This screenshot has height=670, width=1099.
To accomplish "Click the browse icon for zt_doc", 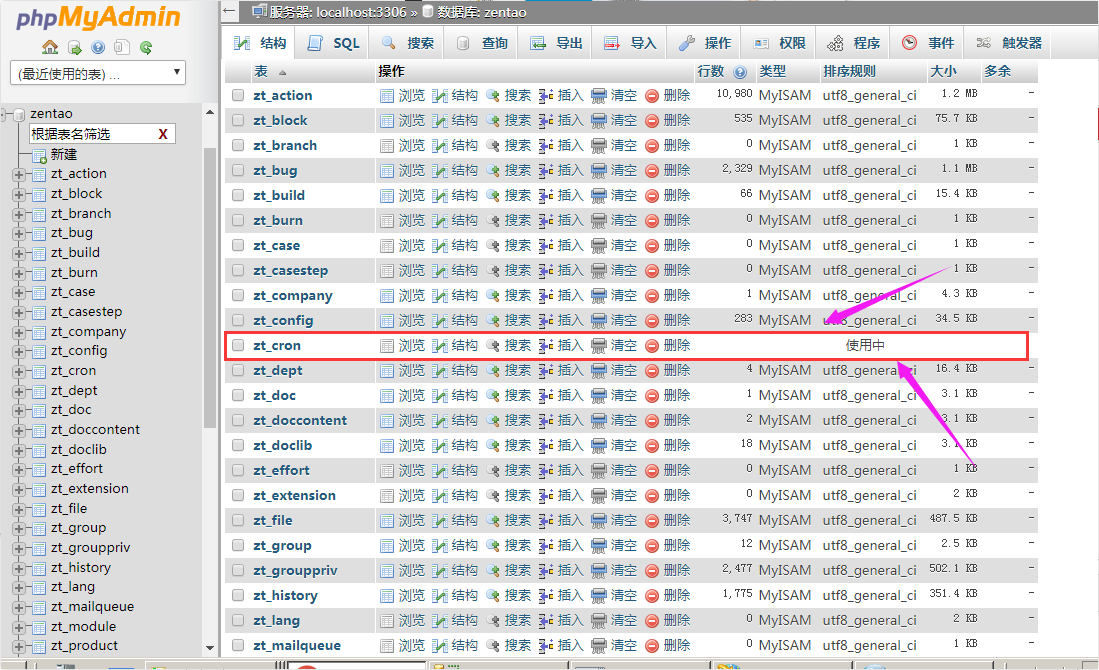I will pos(387,396).
